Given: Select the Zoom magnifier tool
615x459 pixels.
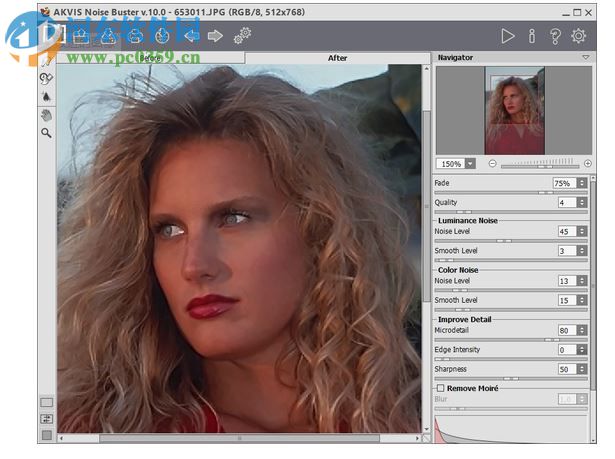Looking at the screenshot, I should [x=46, y=132].
